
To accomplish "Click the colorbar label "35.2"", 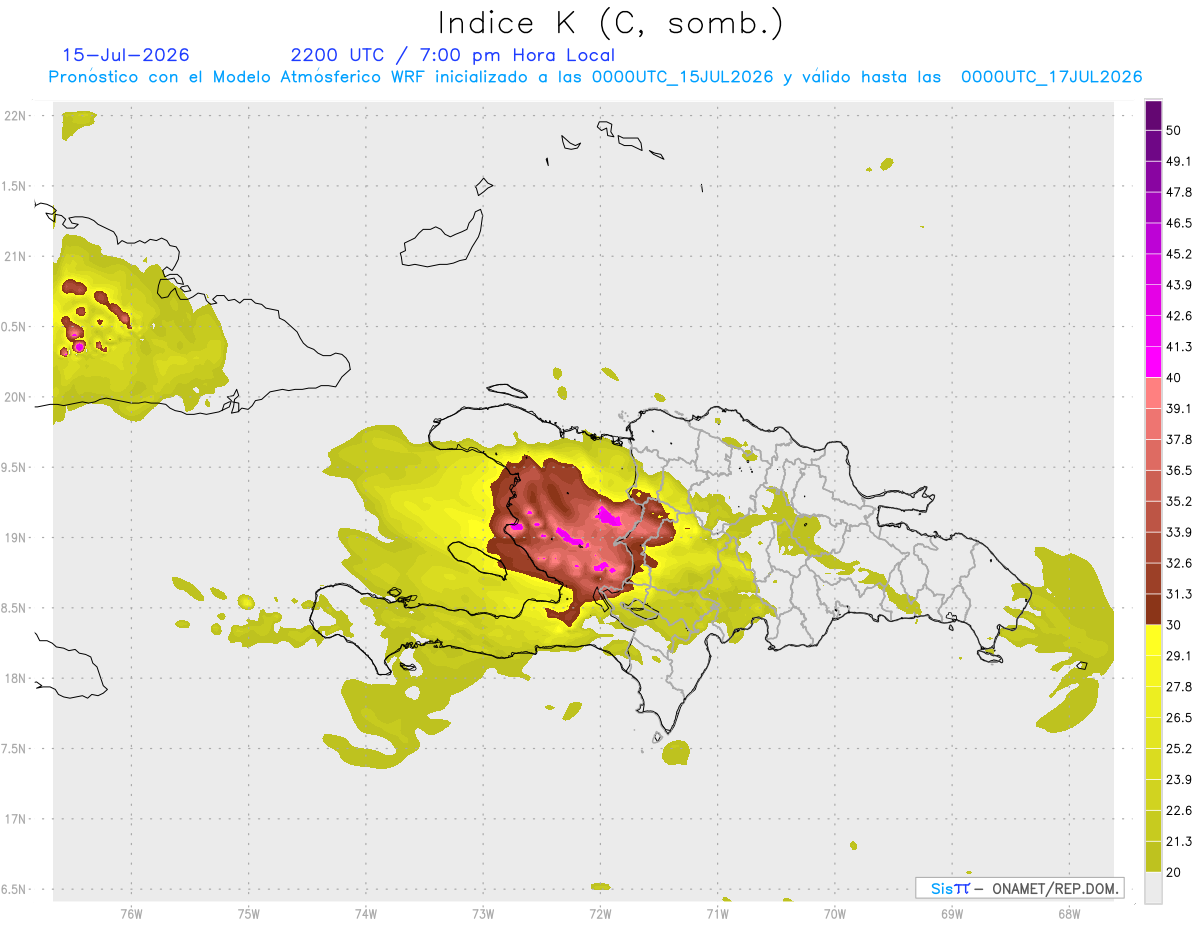I will tap(1179, 502).
